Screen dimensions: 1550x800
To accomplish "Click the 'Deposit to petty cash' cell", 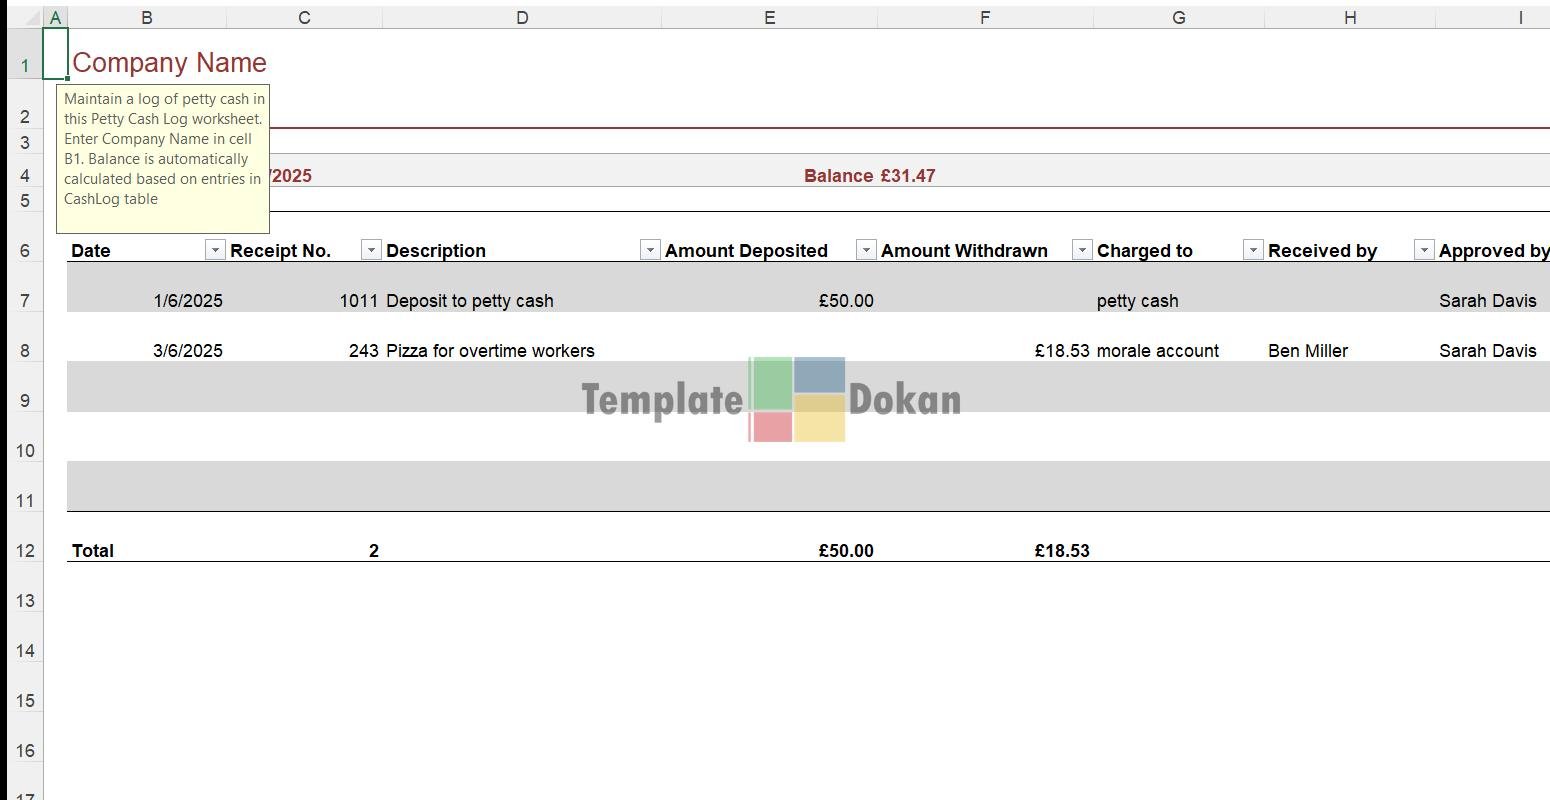I will pyautogui.click(x=470, y=301).
